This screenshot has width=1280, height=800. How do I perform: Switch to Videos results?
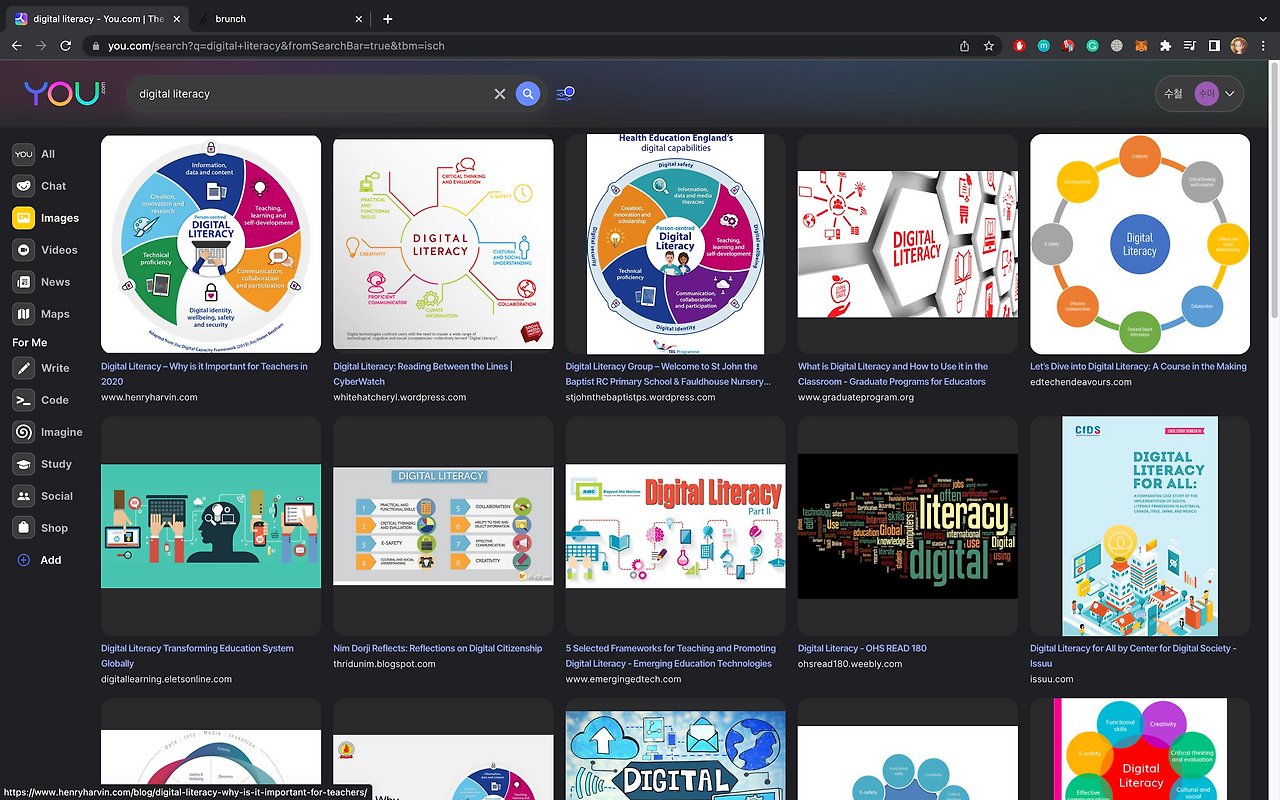click(45, 250)
